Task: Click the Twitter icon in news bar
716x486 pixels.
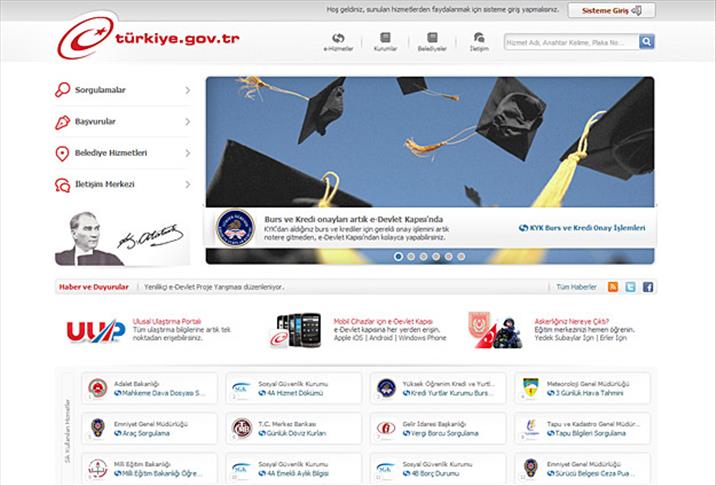Action: point(630,287)
